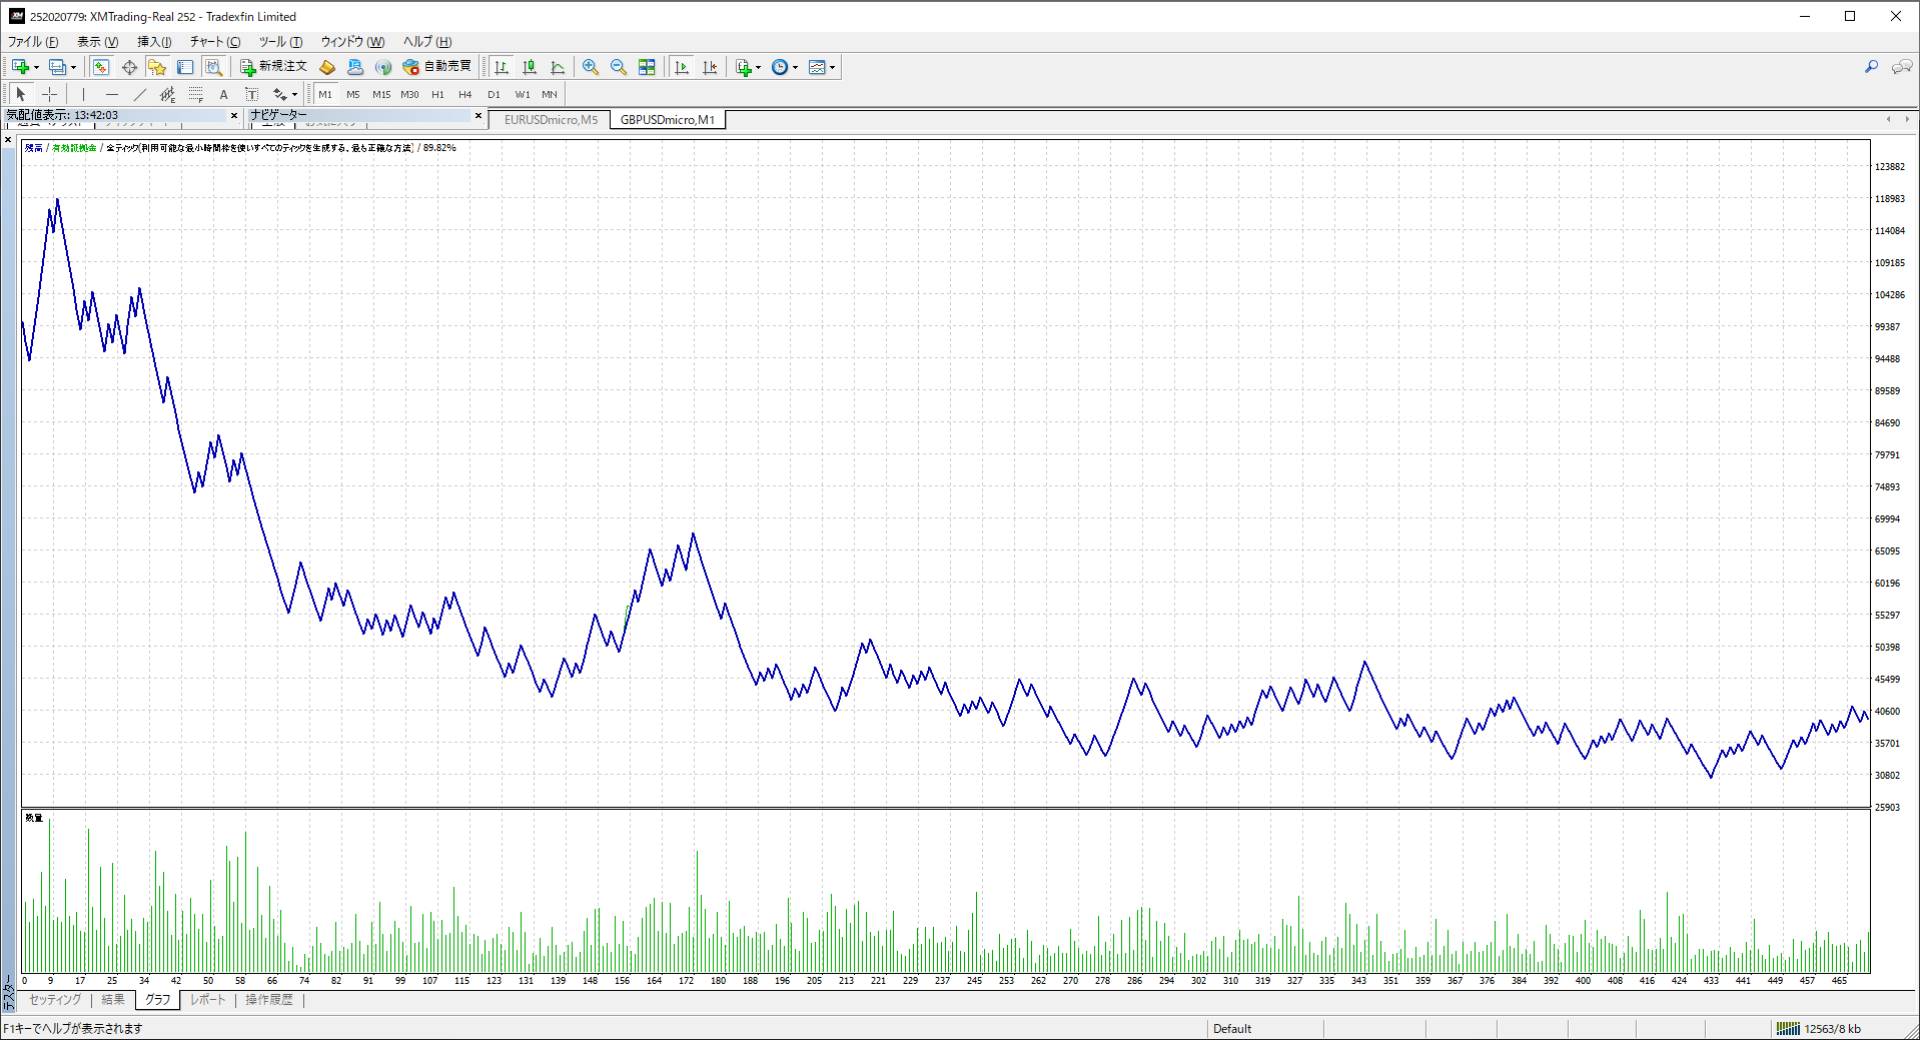Click the arrows and shapes icon
Image resolution: width=1920 pixels, height=1040 pixels.
coord(280,94)
